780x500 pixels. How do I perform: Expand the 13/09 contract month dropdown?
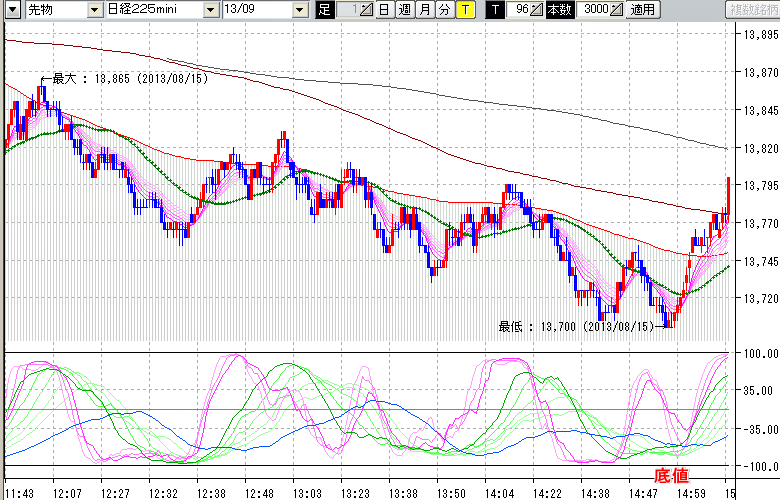(x=300, y=9)
